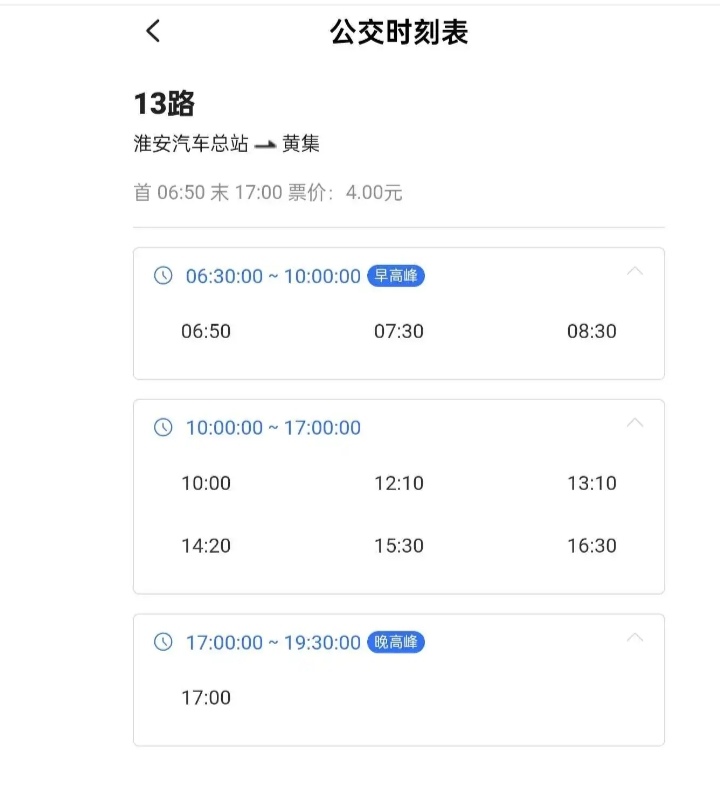Image resolution: width=720 pixels, height=797 pixels.
Task: Pick the 14:20 departure time
Action: click(206, 546)
